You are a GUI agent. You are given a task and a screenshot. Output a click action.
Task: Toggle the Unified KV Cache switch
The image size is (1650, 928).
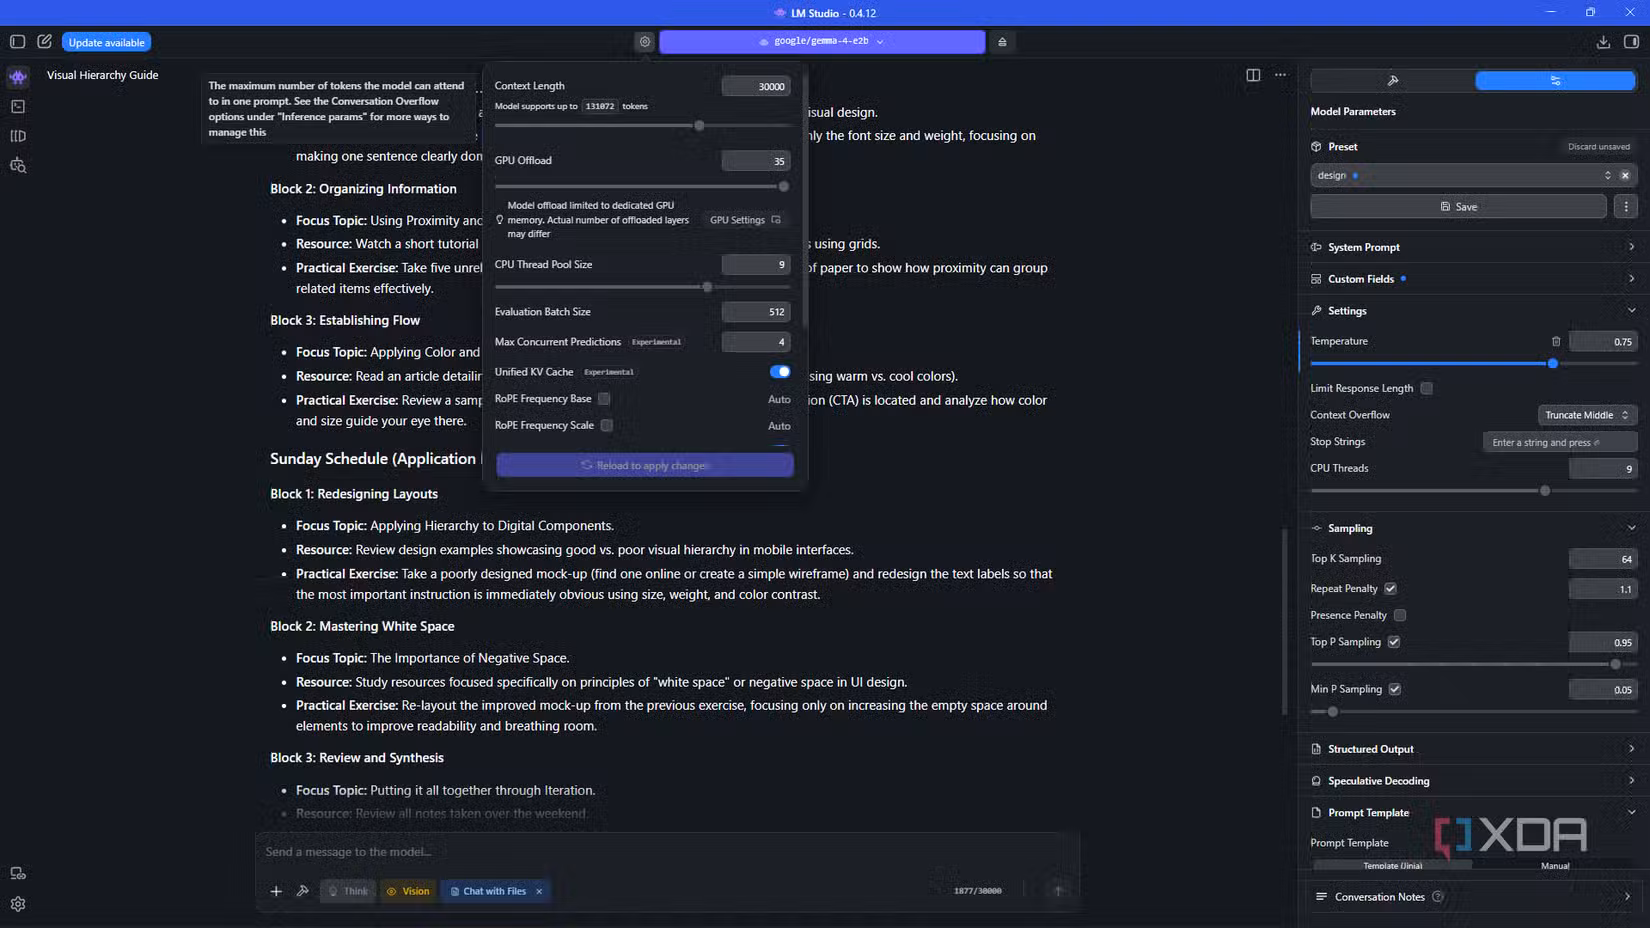pos(780,372)
